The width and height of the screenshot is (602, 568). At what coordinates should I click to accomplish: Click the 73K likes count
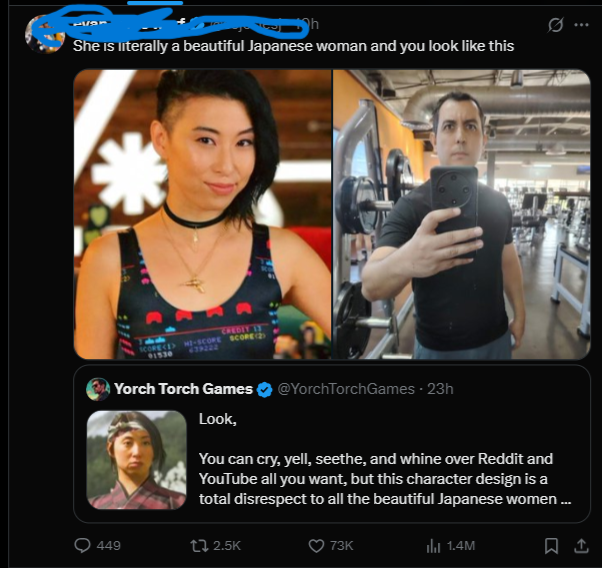pyautogui.click(x=341, y=546)
